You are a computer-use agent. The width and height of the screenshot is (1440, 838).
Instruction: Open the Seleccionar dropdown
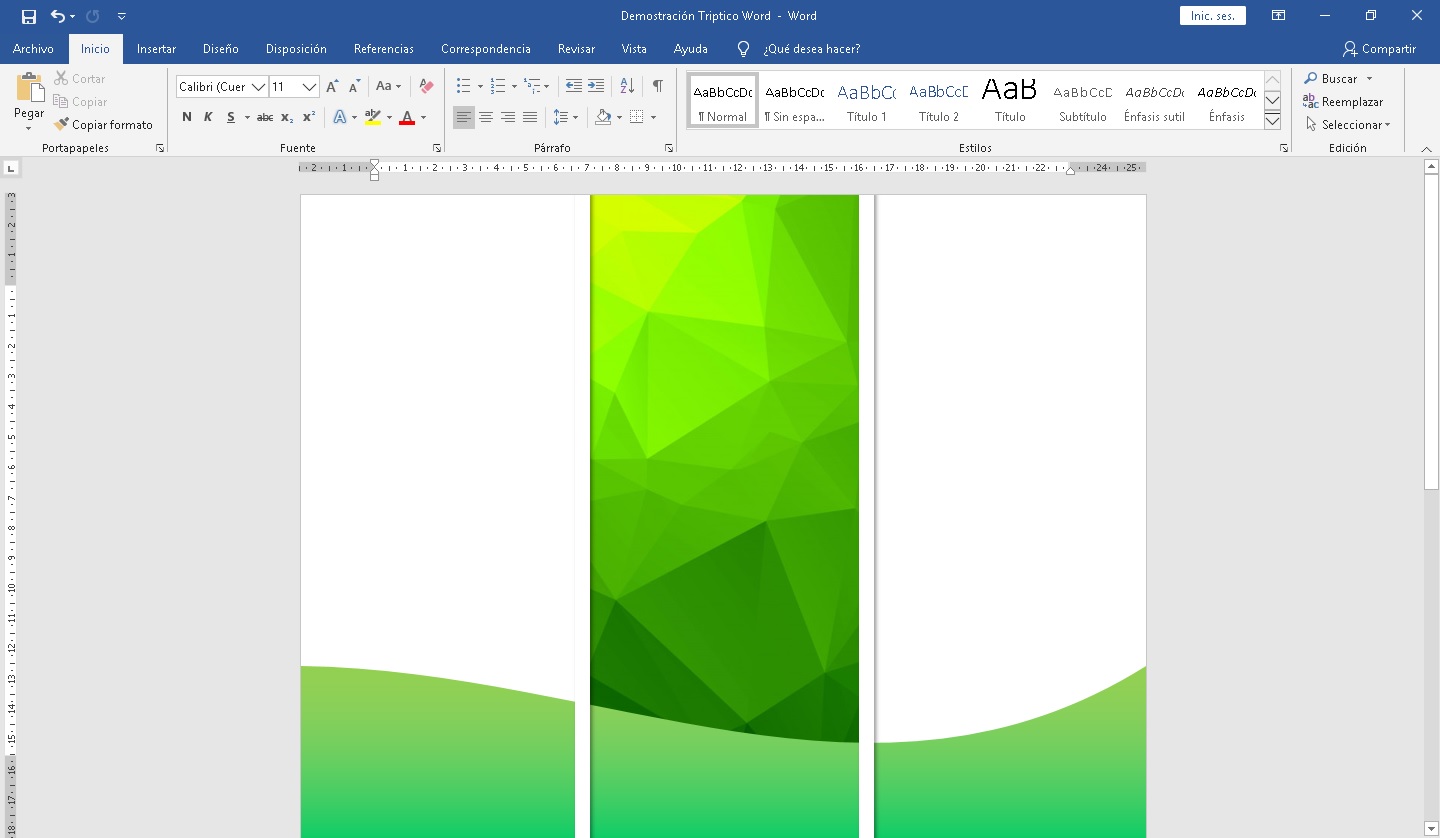tap(1348, 125)
